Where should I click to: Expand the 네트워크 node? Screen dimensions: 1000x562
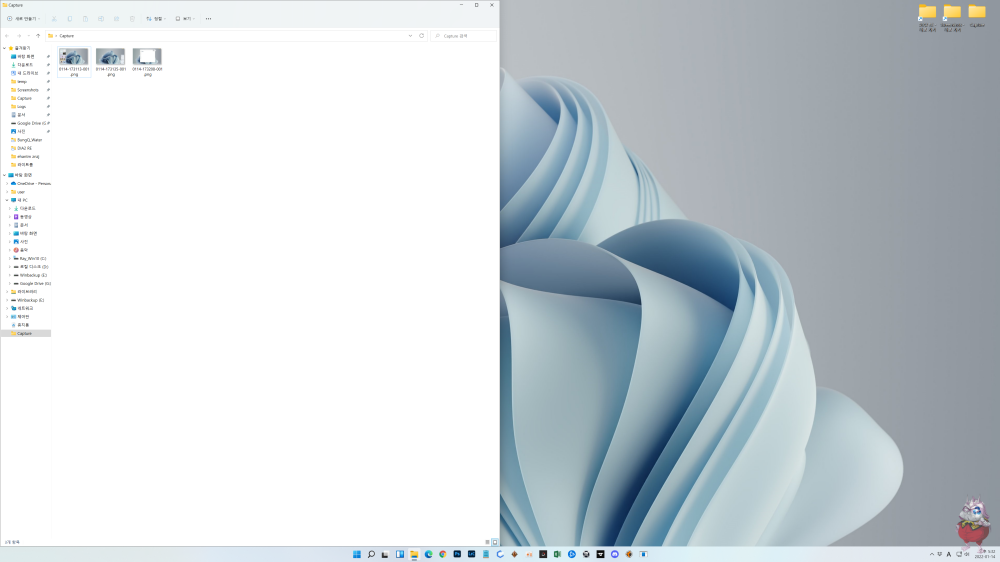tap(7, 308)
